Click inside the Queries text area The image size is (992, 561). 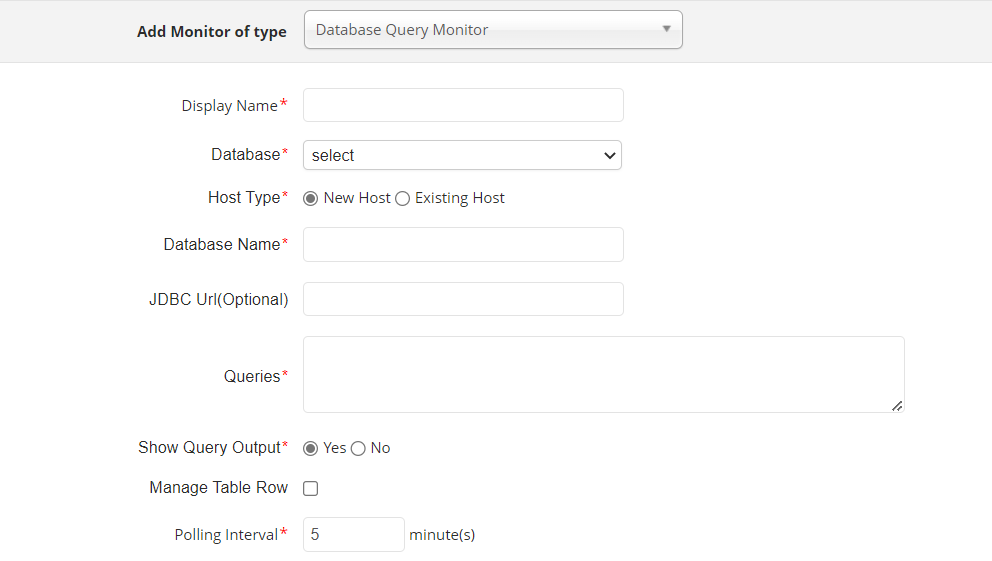[x=603, y=374]
